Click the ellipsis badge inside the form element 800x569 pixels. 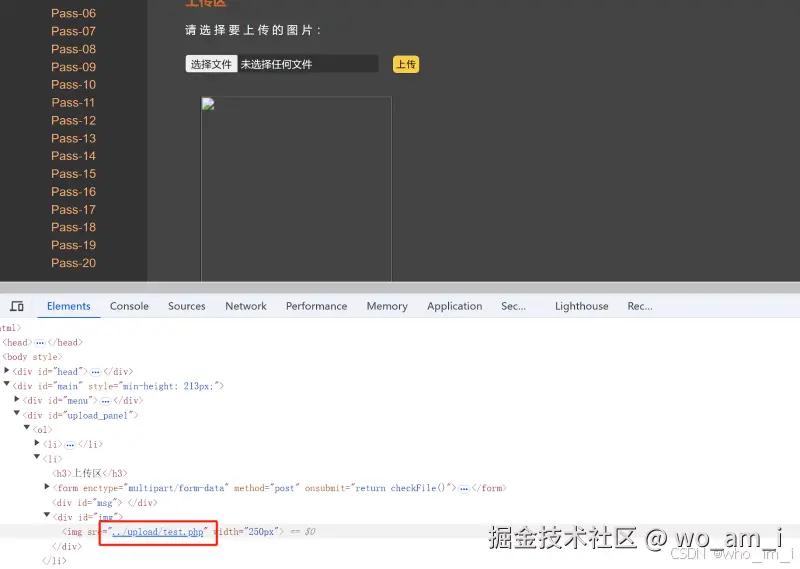click(463, 488)
